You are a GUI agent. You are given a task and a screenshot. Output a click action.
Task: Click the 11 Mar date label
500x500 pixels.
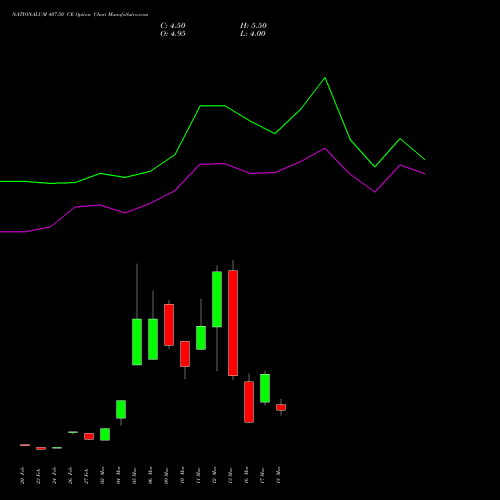click(198, 476)
